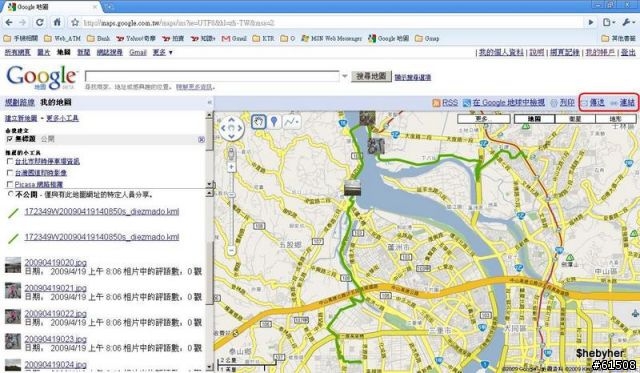Open 20090419020.jpg photo link
Image resolution: width=640 pixels, height=373 pixels.
(56, 262)
